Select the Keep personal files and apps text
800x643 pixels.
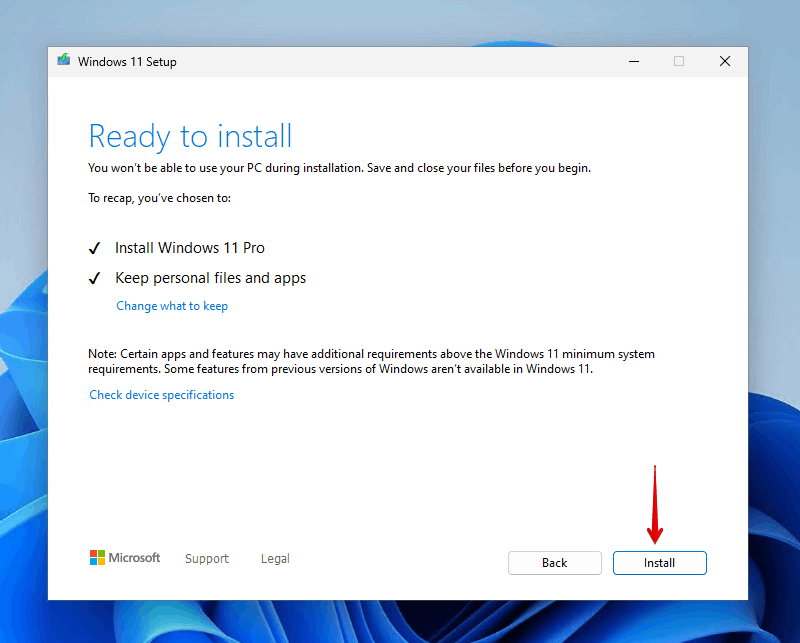point(210,278)
